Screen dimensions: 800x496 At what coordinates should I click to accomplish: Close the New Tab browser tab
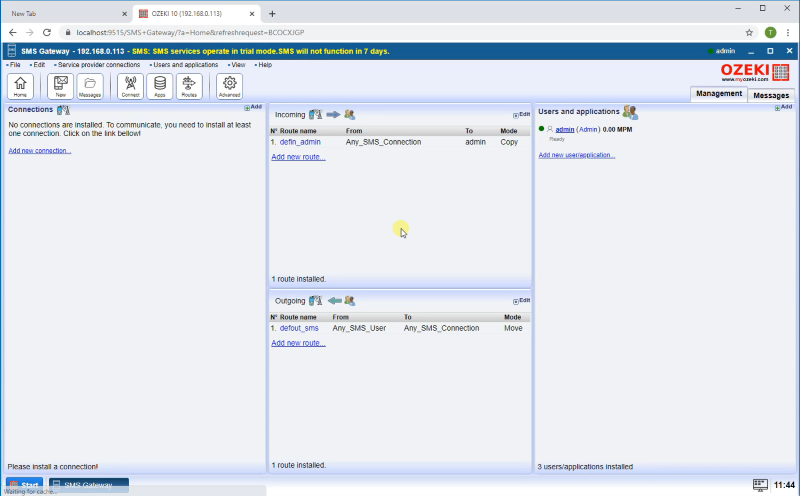click(124, 14)
